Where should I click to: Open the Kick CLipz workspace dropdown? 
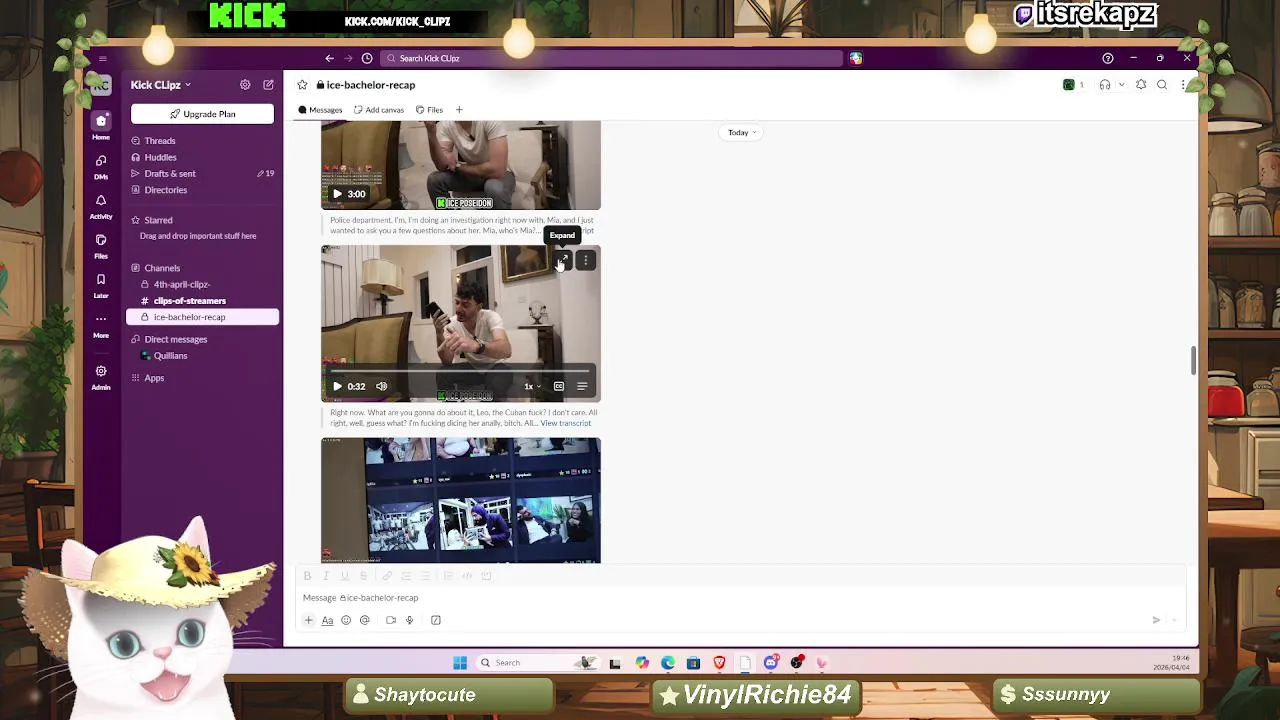coord(160,85)
